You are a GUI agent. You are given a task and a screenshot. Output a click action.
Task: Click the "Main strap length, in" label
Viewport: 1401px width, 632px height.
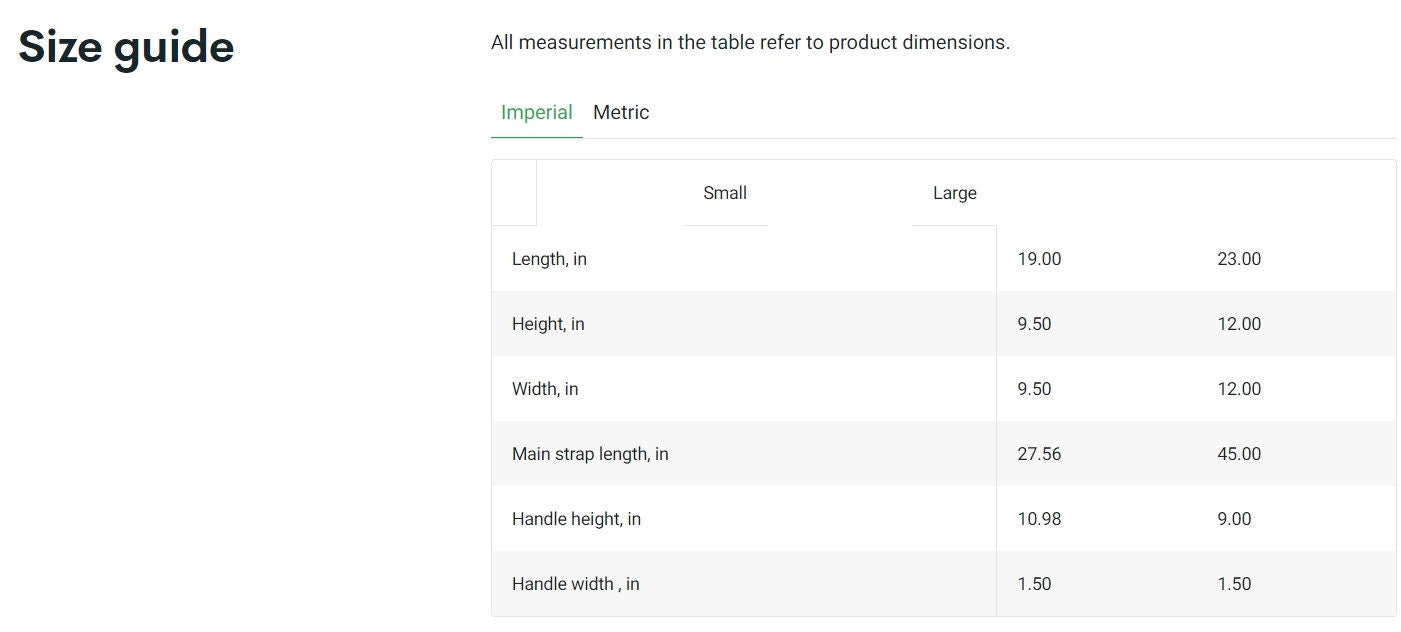590,454
